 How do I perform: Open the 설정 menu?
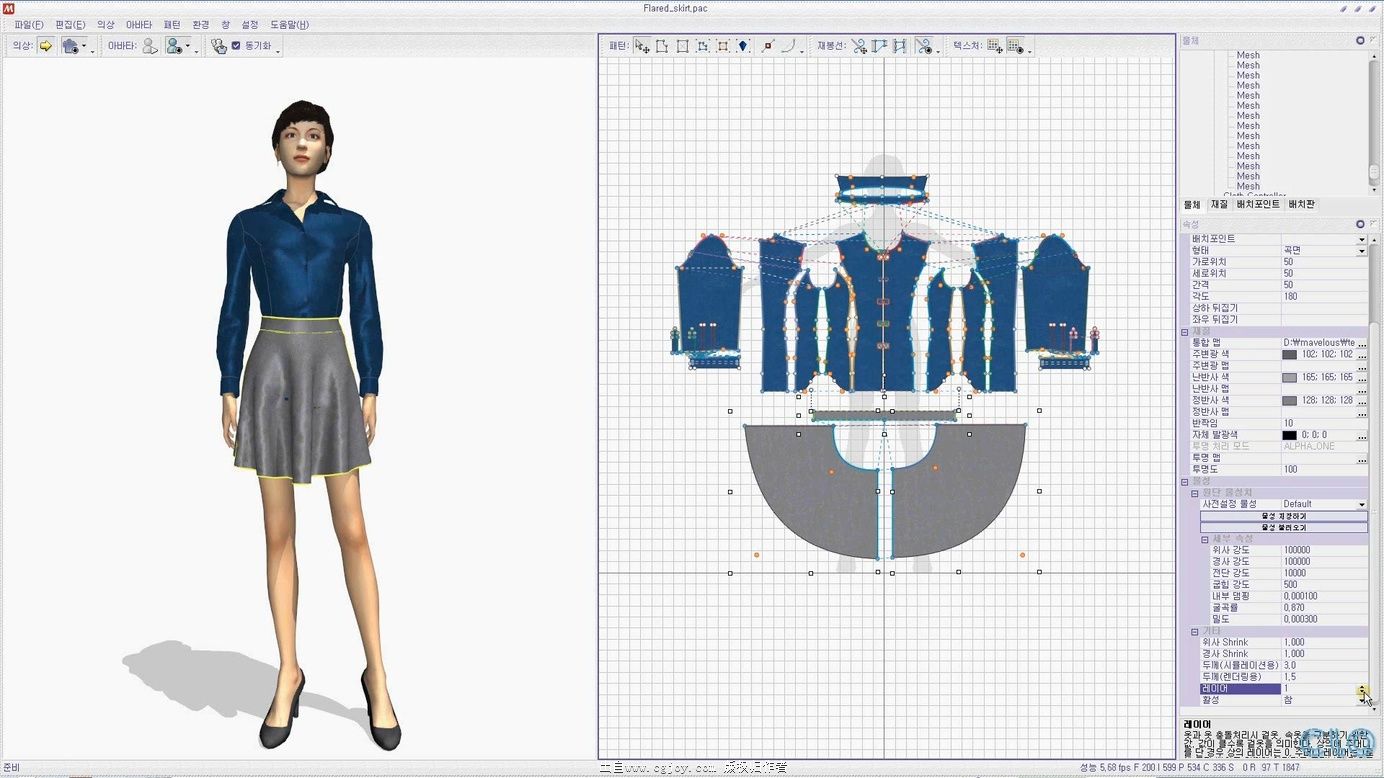250,24
